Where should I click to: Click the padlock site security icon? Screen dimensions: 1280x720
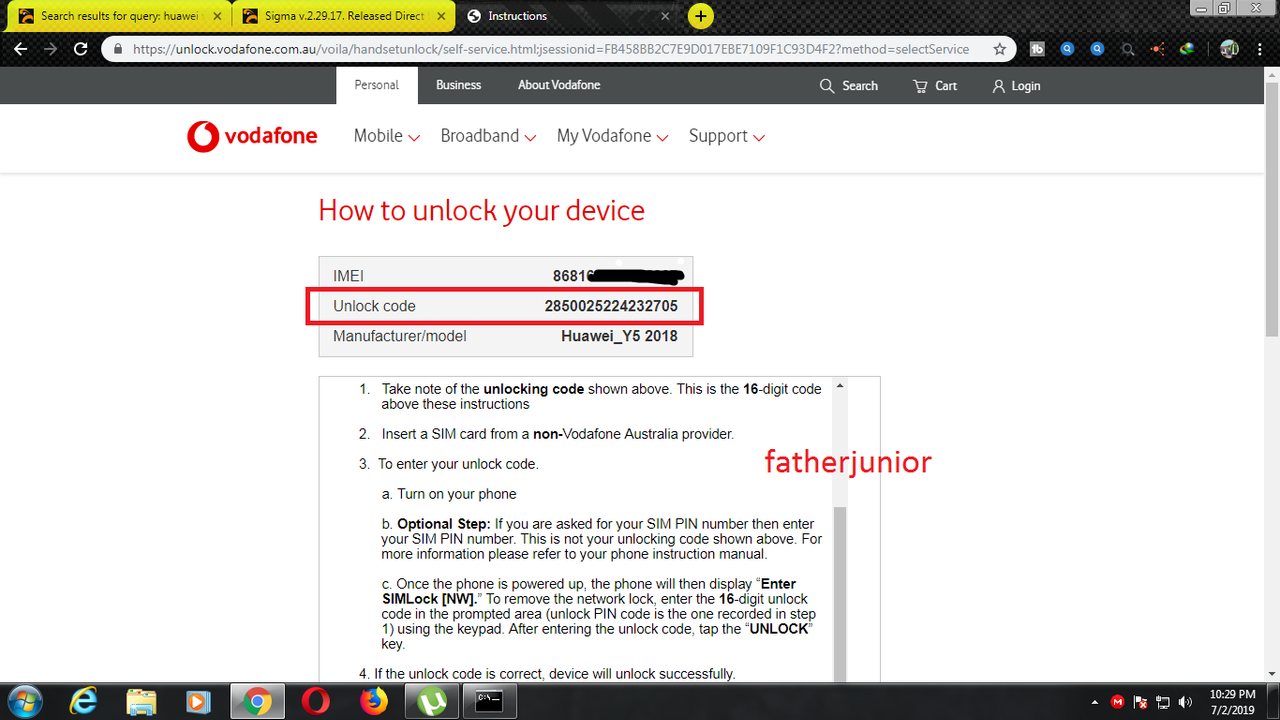[x=118, y=48]
